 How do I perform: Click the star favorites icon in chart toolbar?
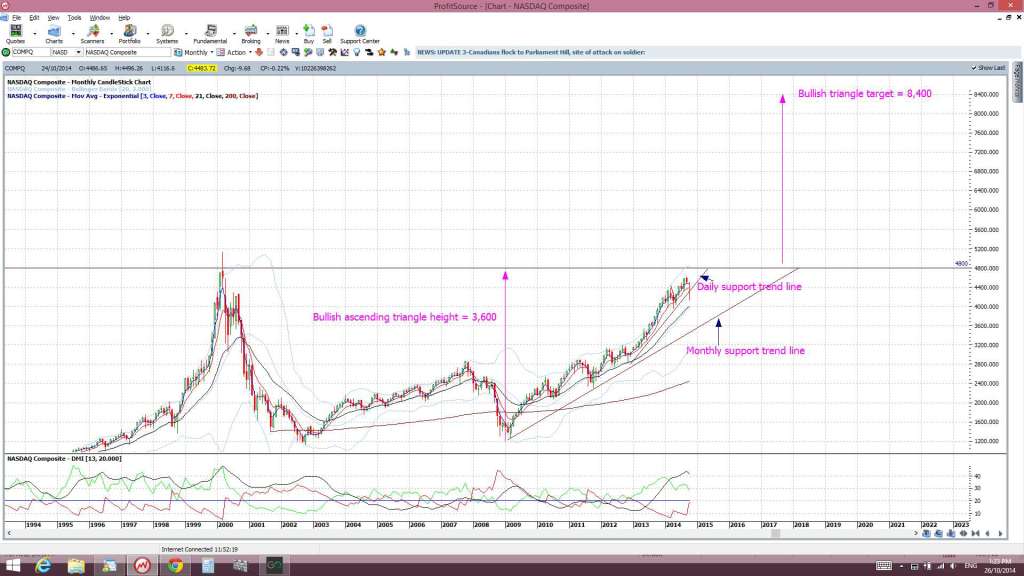[x=381, y=52]
